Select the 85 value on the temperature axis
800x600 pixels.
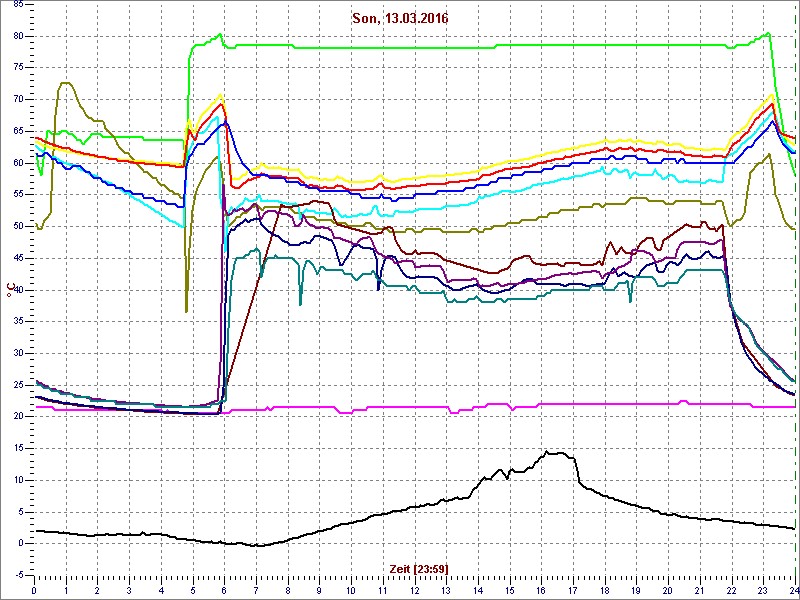[x=17, y=5]
